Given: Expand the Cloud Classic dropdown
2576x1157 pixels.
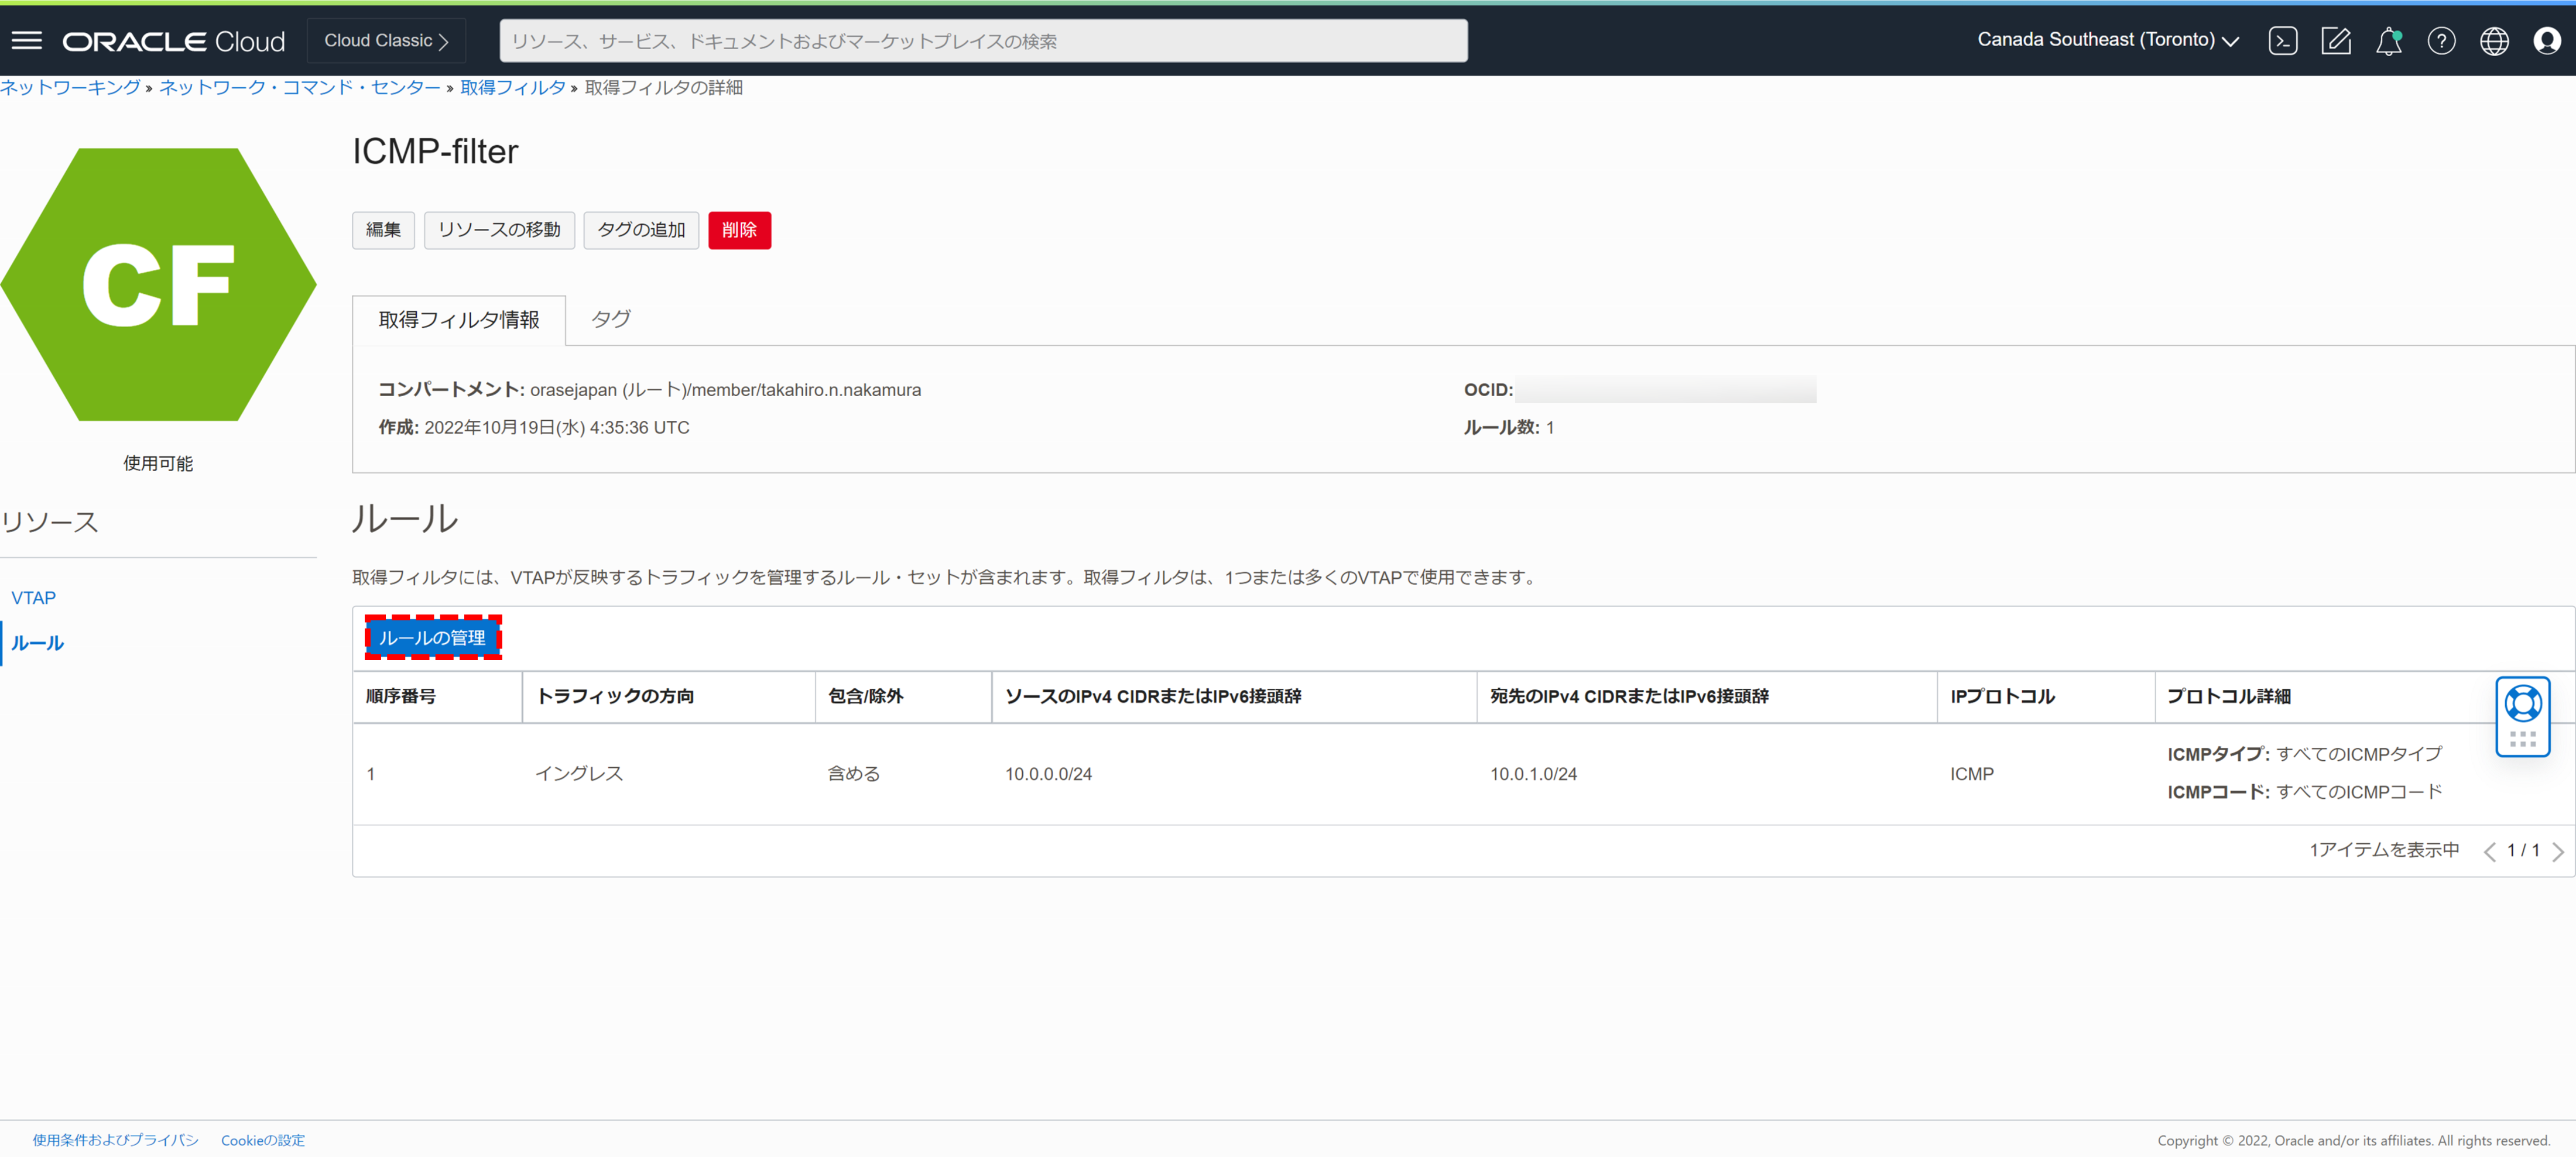Looking at the screenshot, I should pos(386,40).
